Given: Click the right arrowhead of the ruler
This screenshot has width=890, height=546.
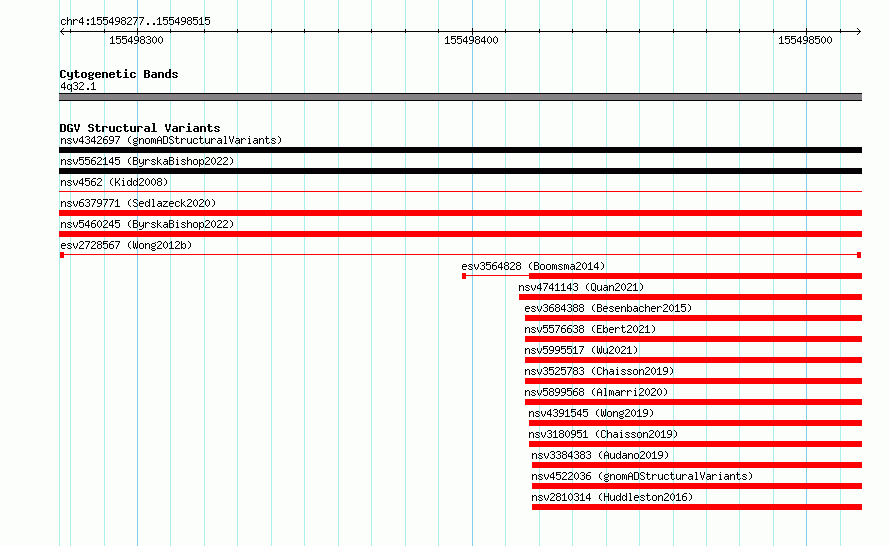Looking at the screenshot, I should (858, 32).
